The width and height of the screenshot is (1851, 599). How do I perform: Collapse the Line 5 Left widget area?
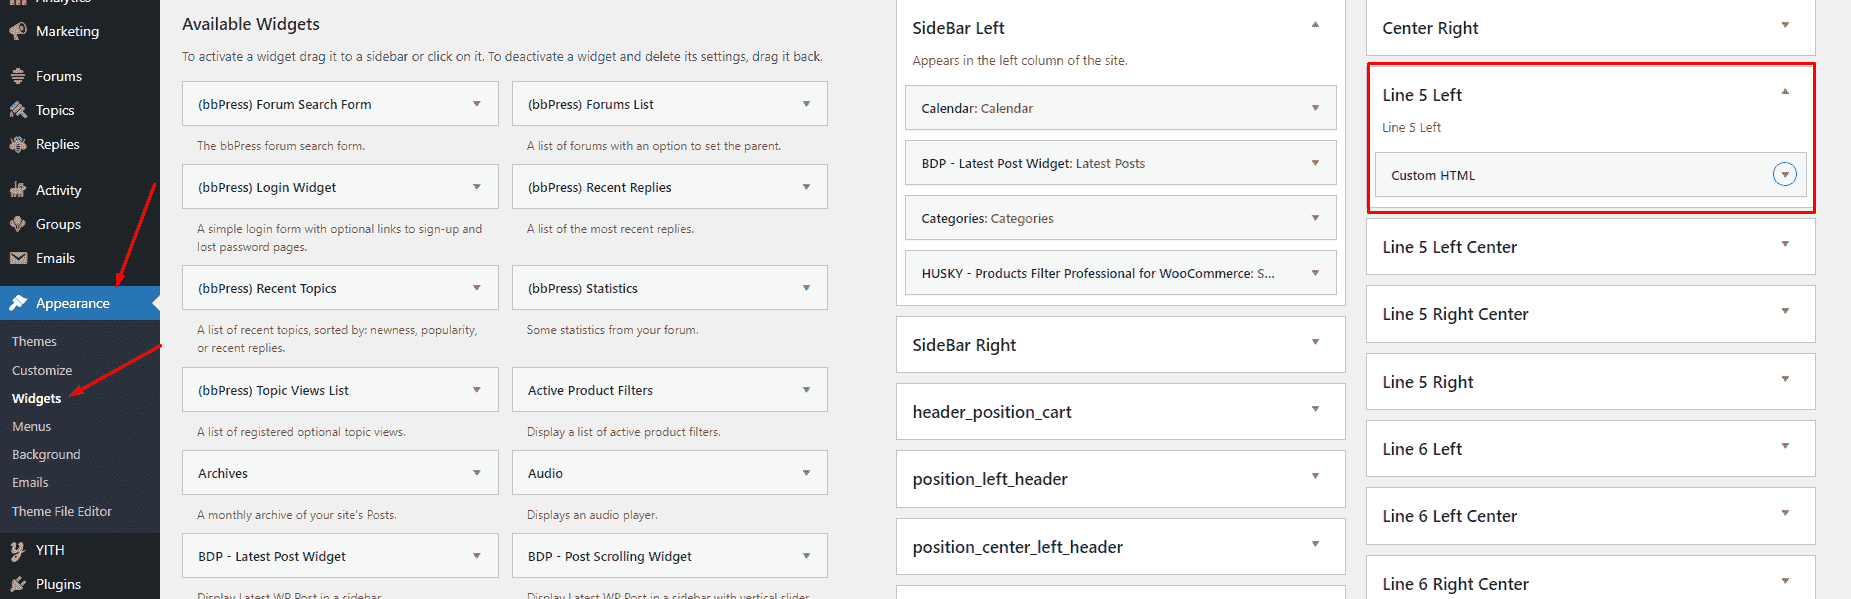click(x=1785, y=93)
